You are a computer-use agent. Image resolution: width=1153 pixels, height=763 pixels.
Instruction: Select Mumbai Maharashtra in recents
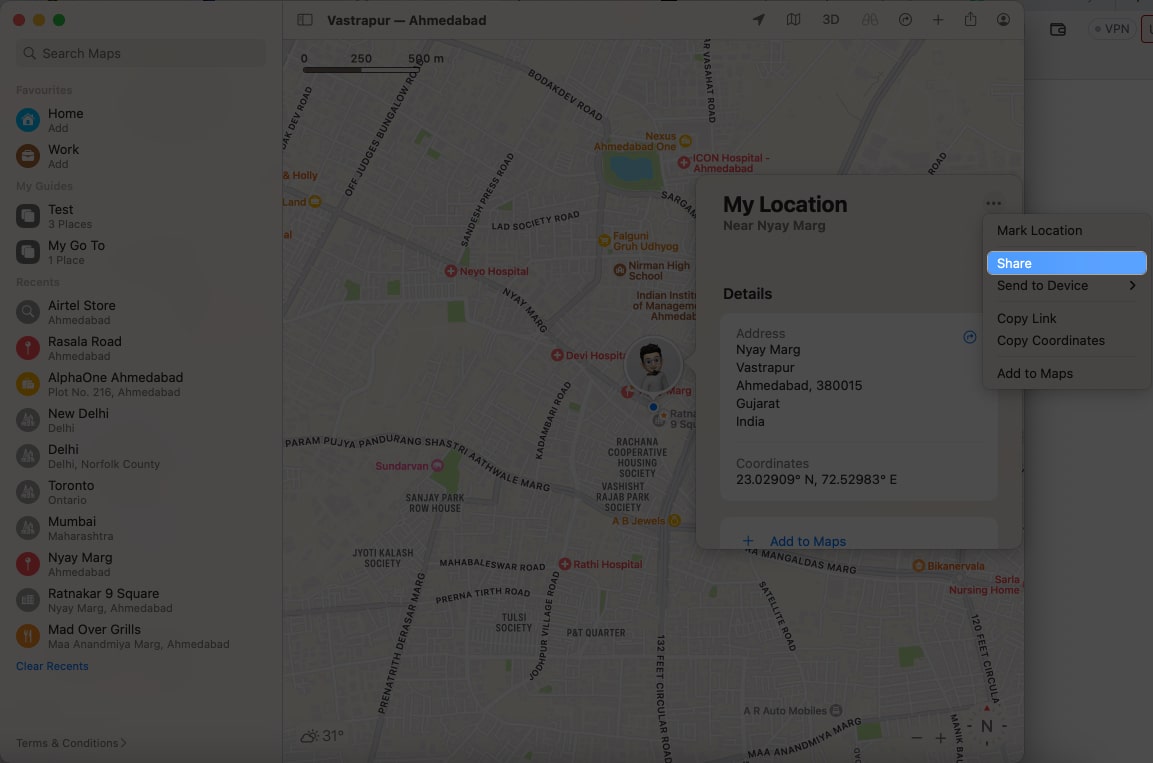coord(140,529)
